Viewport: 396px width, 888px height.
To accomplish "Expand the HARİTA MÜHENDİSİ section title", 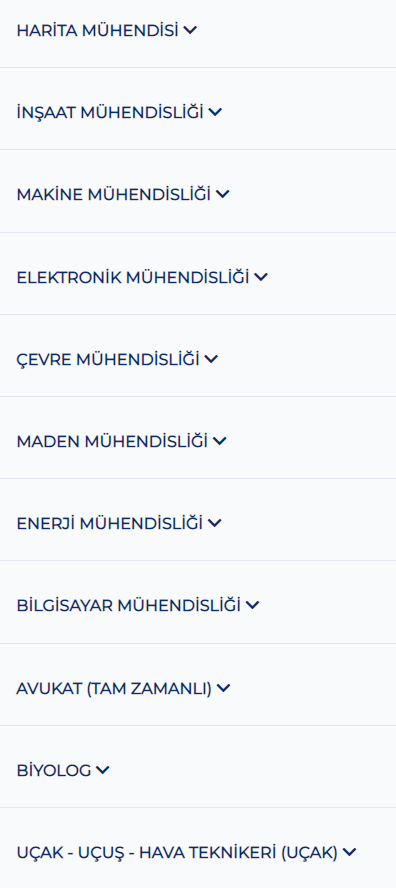I will coord(97,31).
